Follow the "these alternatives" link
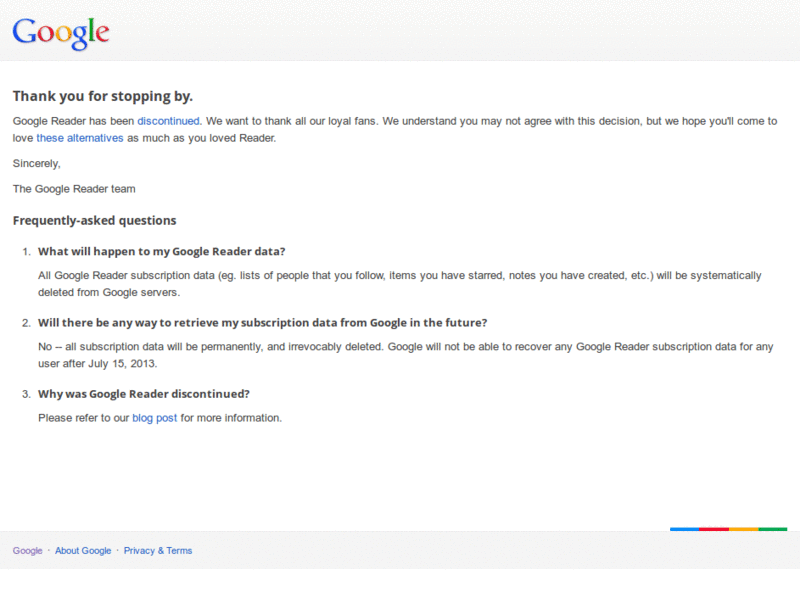This screenshot has width=800, height=600. click(x=80, y=138)
